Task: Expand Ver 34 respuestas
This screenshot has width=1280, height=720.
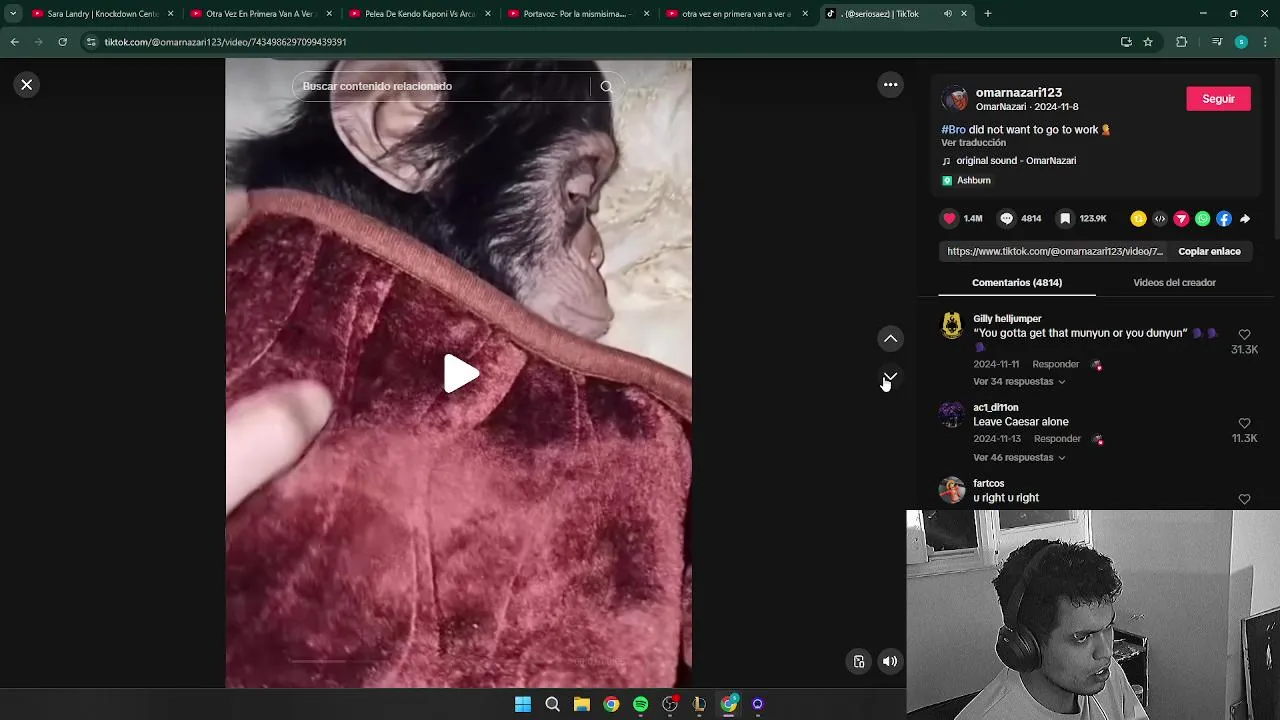Action: click(x=1019, y=382)
